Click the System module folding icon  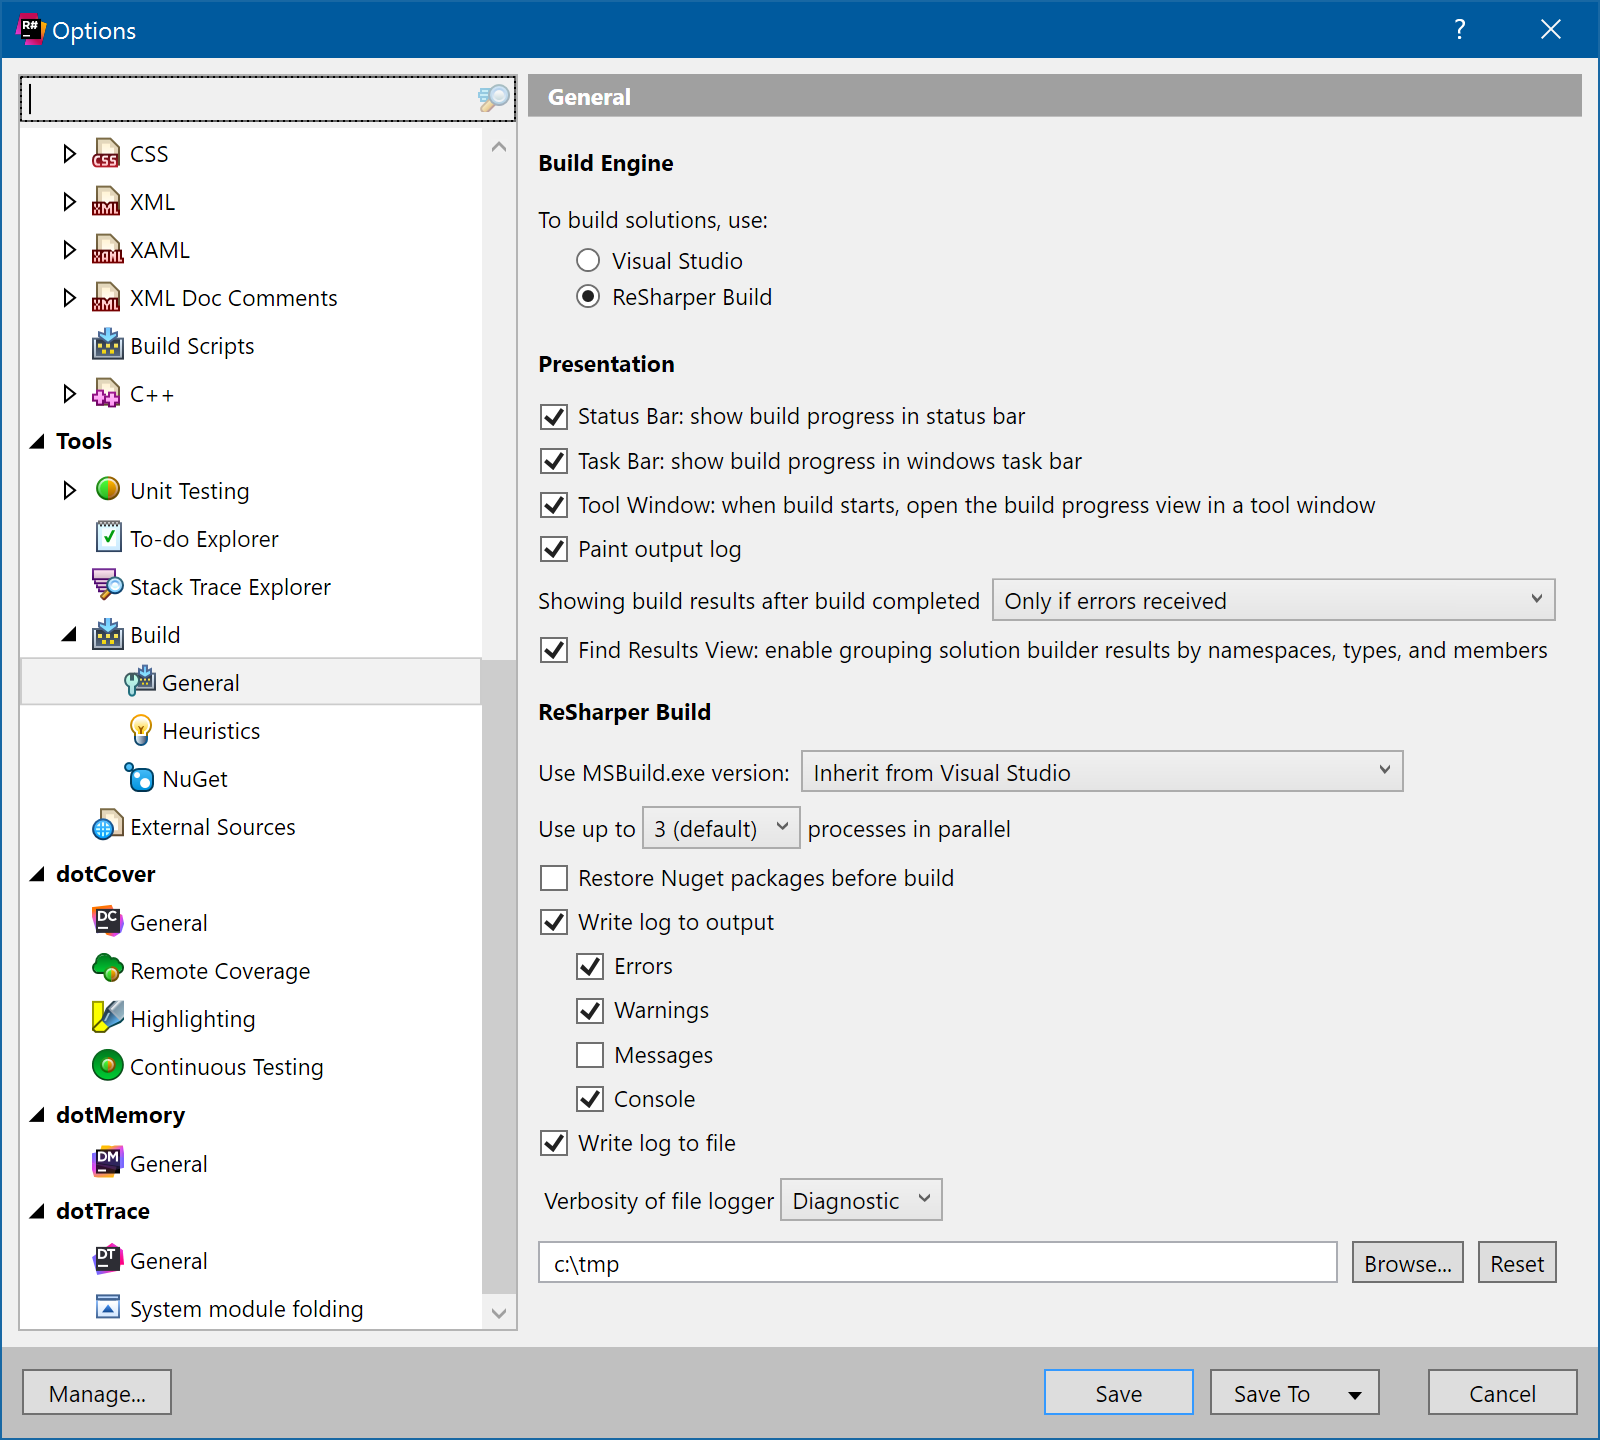(x=107, y=1307)
